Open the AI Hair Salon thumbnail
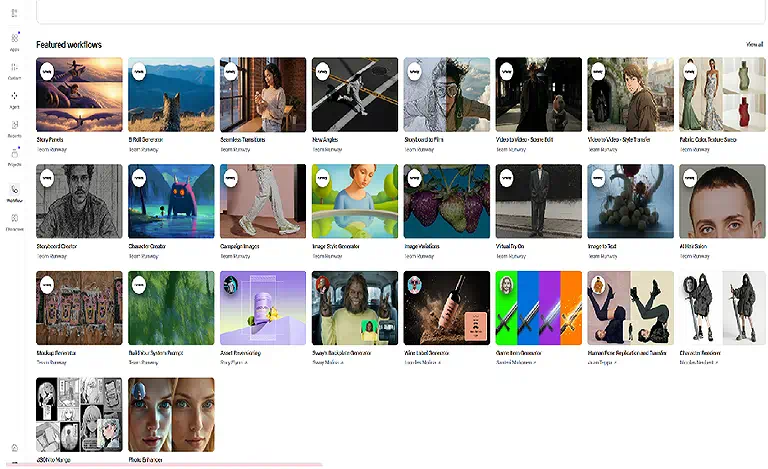This screenshot has height=469, width=768. pyautogui.click(x=722, y=201)
